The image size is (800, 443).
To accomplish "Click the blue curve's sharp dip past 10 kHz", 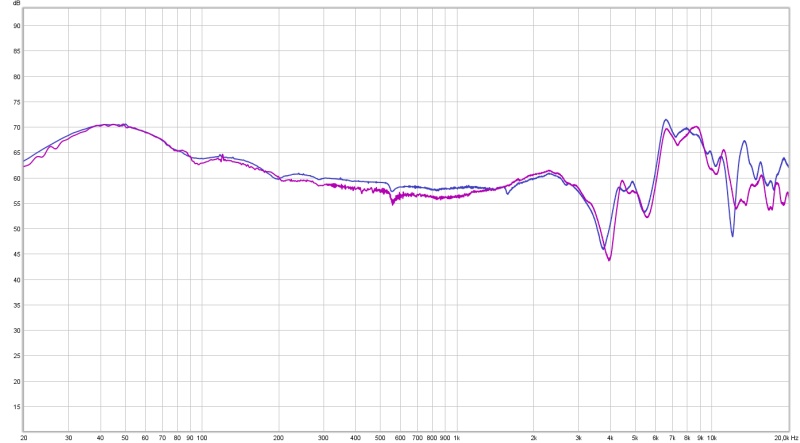I will tap(732, 236).
